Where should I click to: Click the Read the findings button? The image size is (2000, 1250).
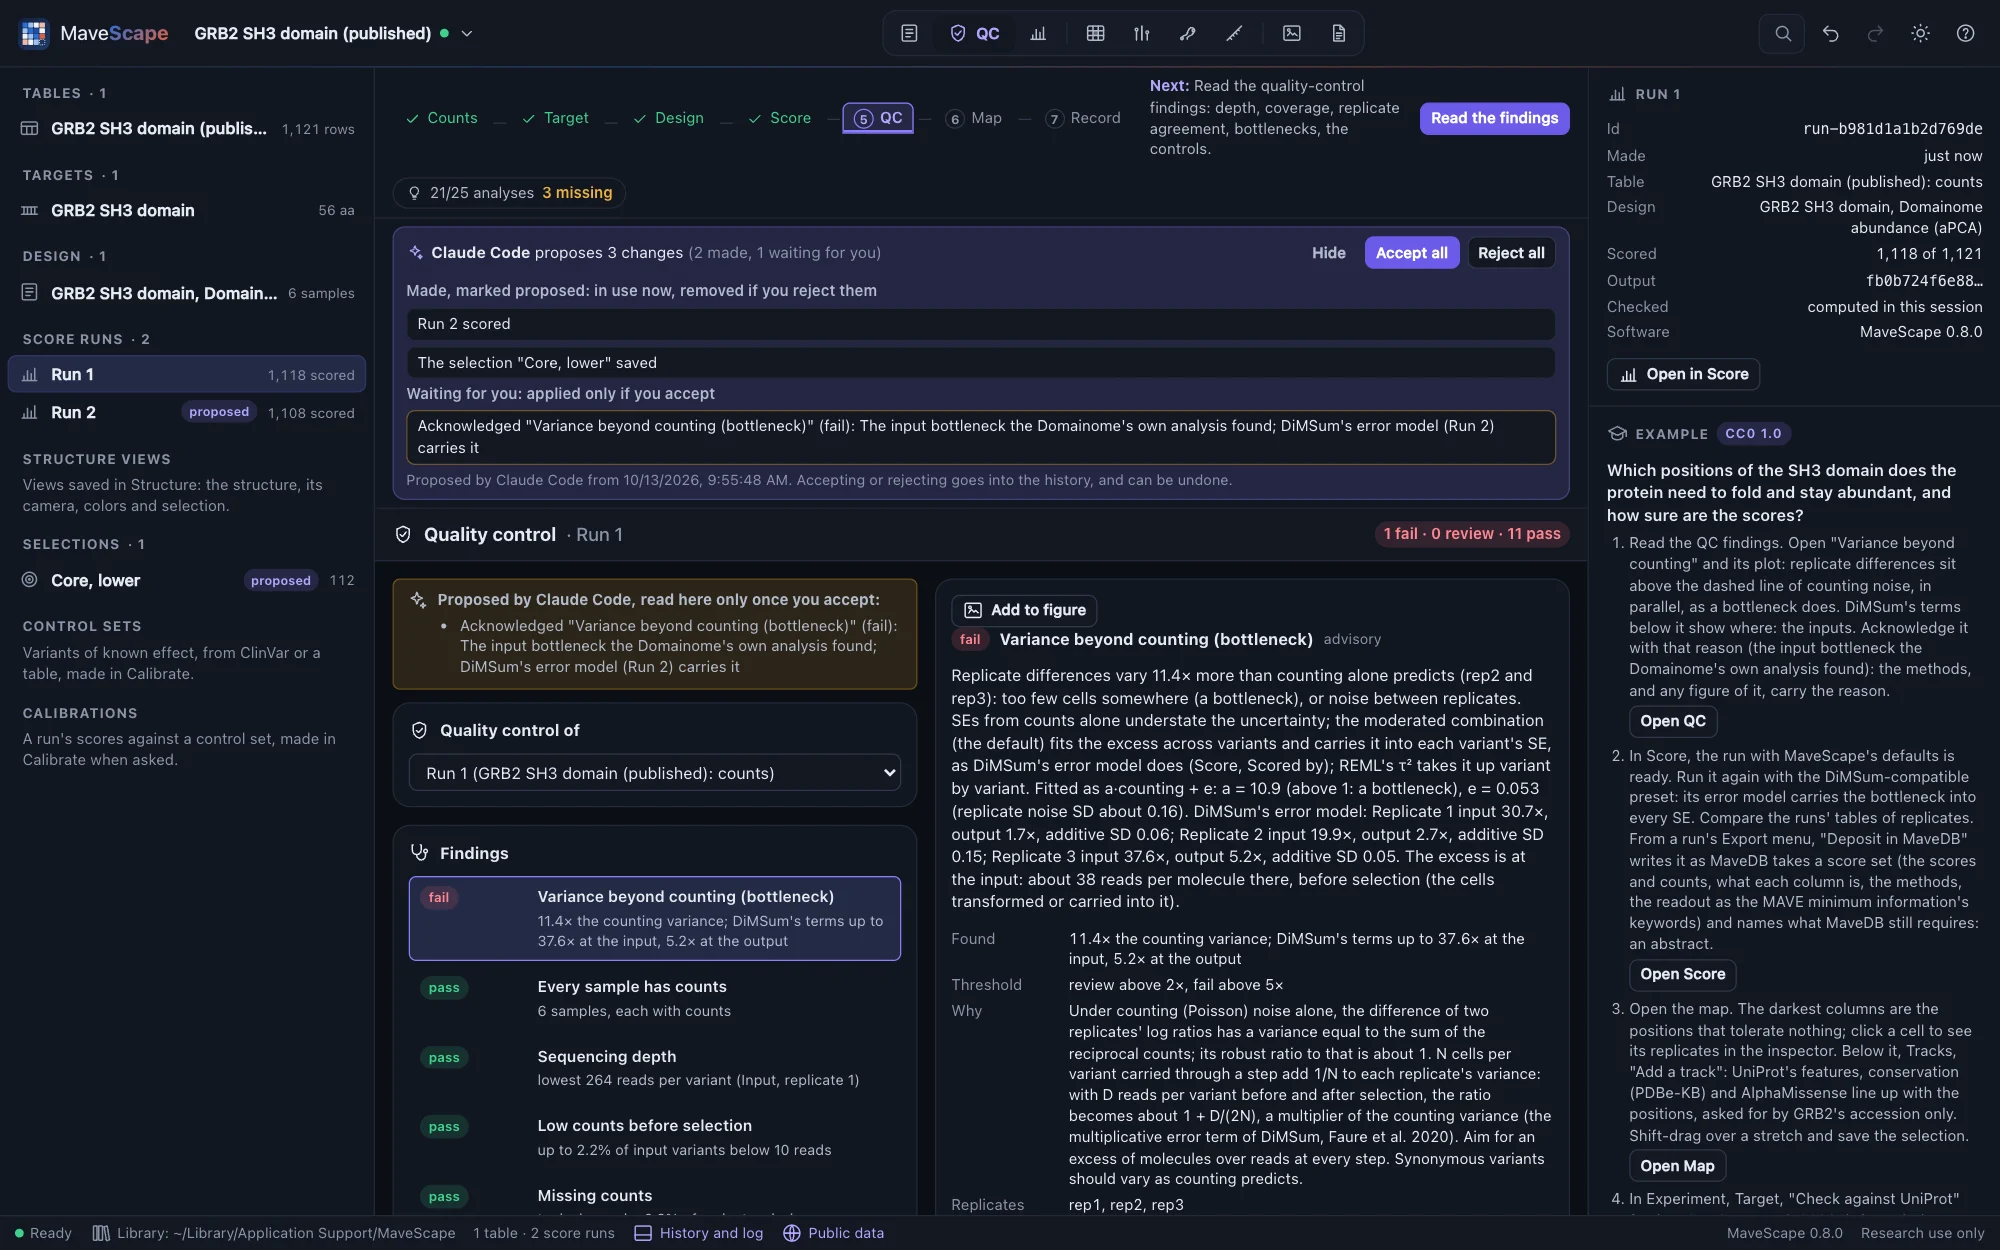tap(1494, 118)
